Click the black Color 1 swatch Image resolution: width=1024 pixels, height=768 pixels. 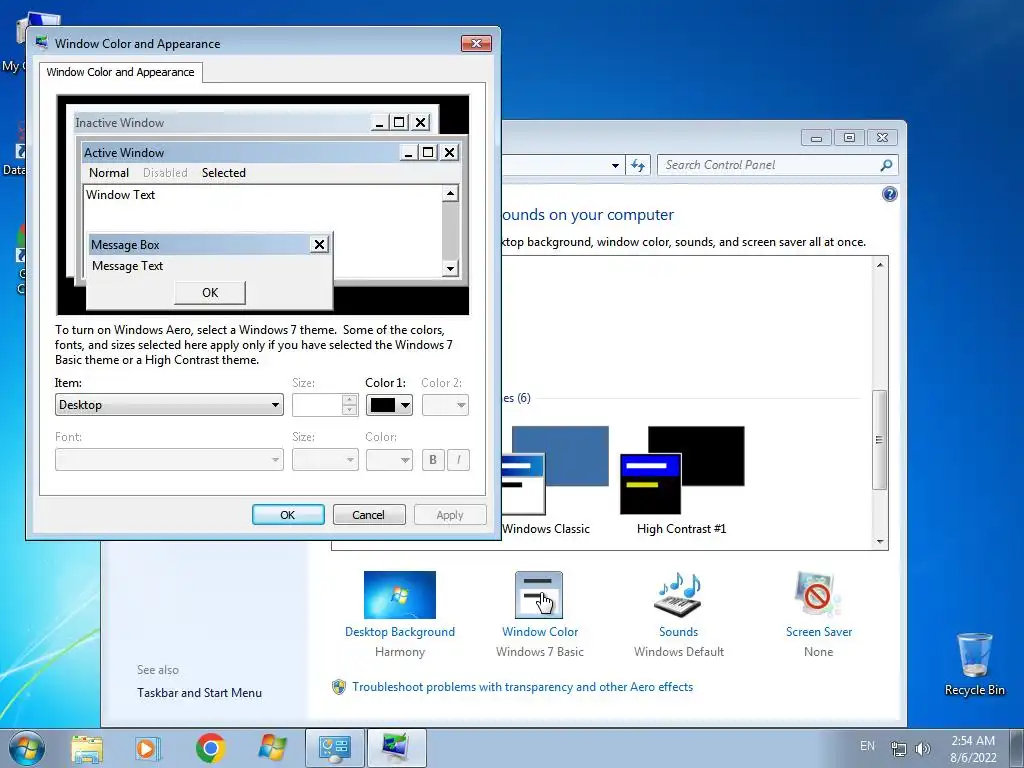(x=383, y=406)
